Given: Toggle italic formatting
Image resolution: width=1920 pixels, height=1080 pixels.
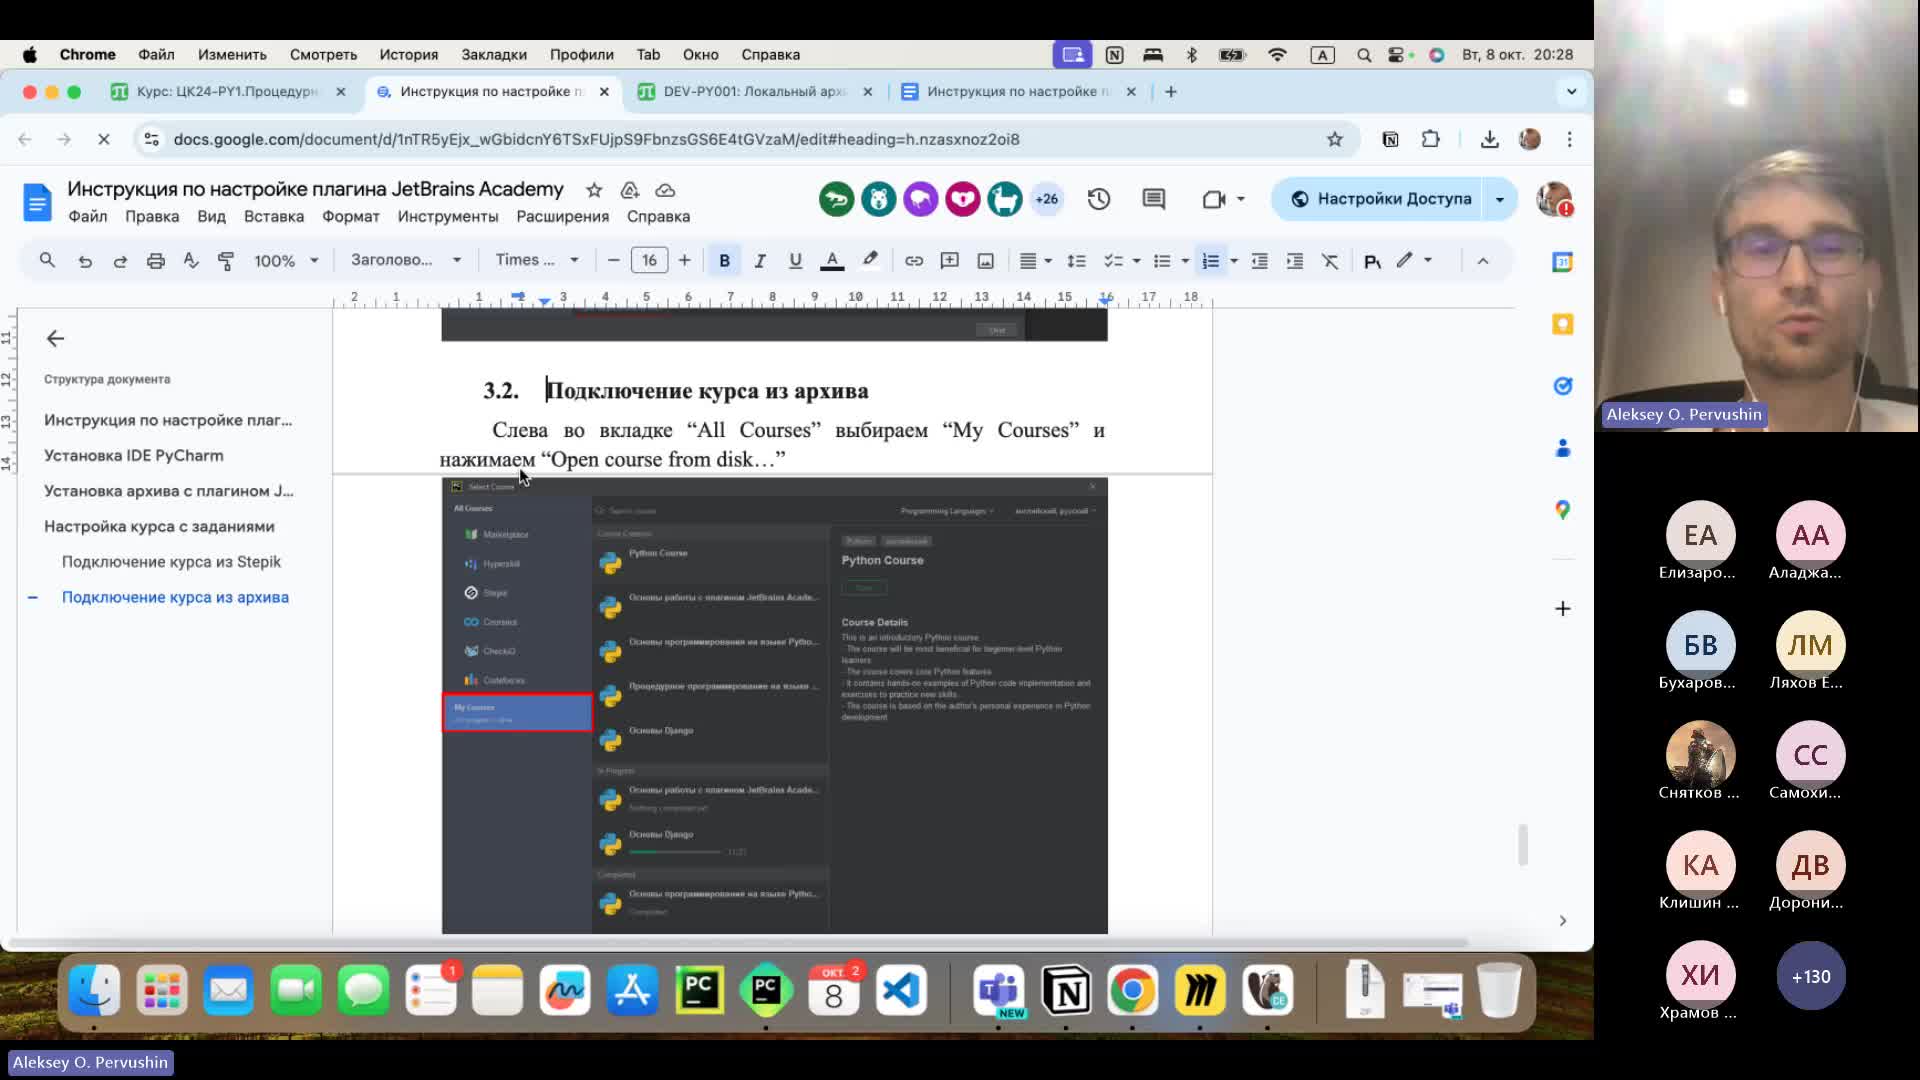Looking at the screenshot, I should coord(760,261).
